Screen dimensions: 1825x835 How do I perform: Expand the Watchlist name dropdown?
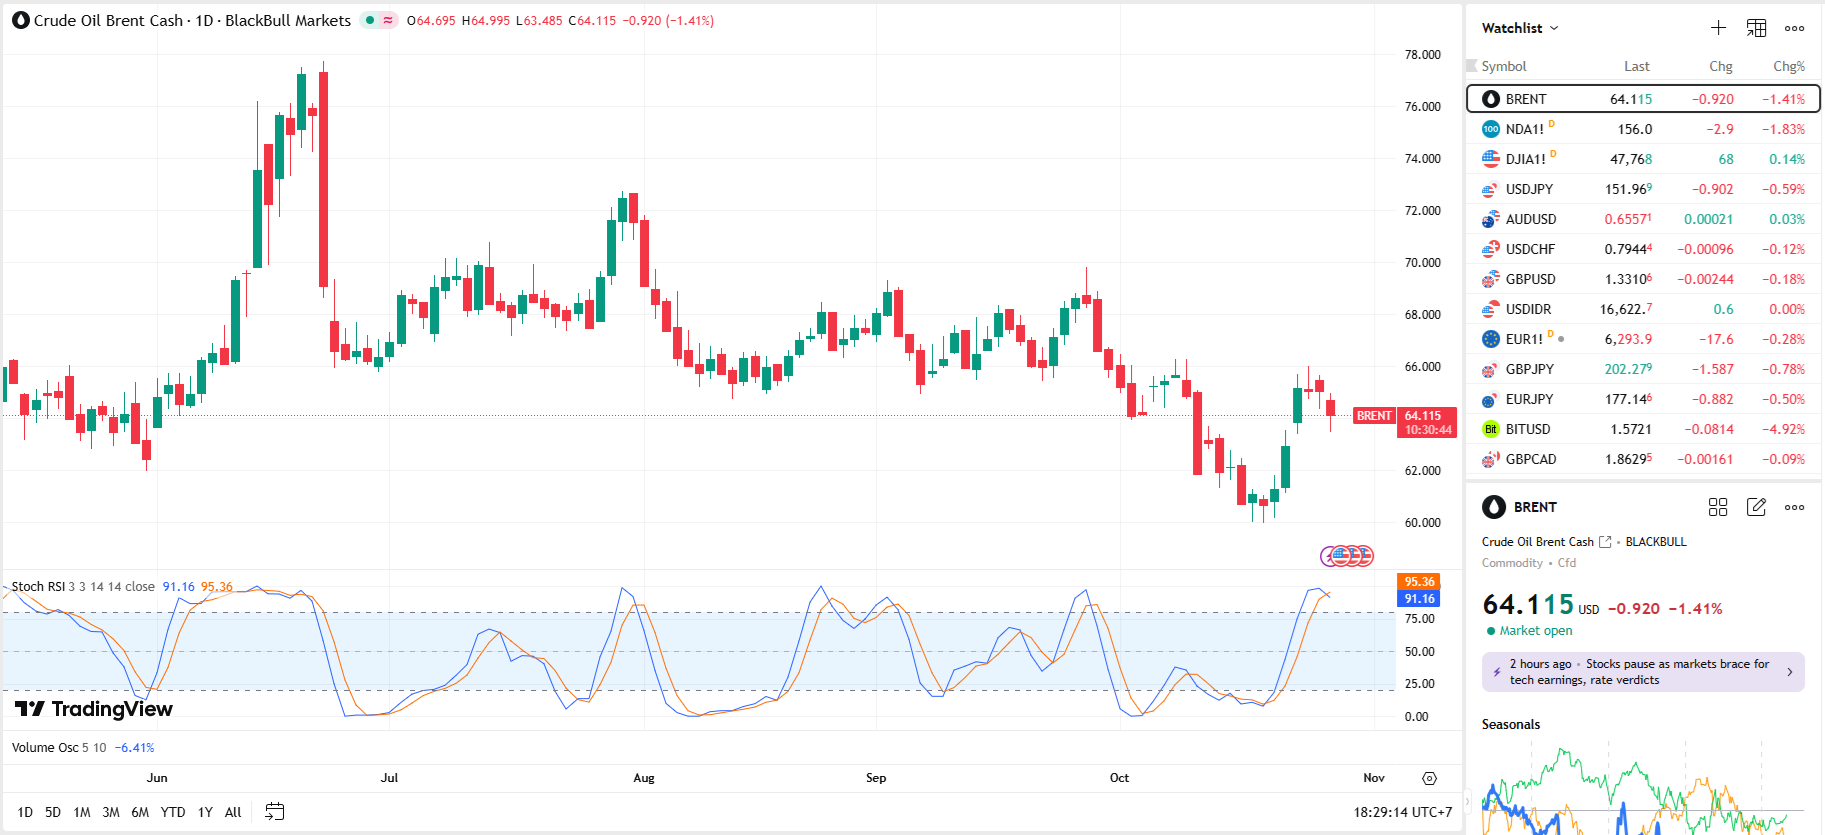[x=1520, y=28]
